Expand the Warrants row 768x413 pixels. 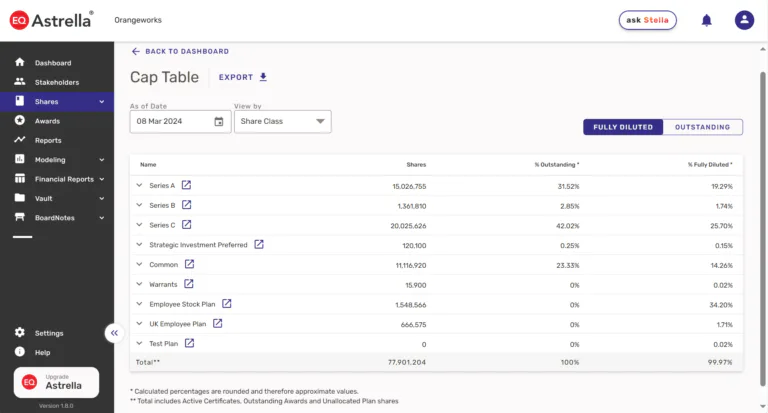[139, 284]
